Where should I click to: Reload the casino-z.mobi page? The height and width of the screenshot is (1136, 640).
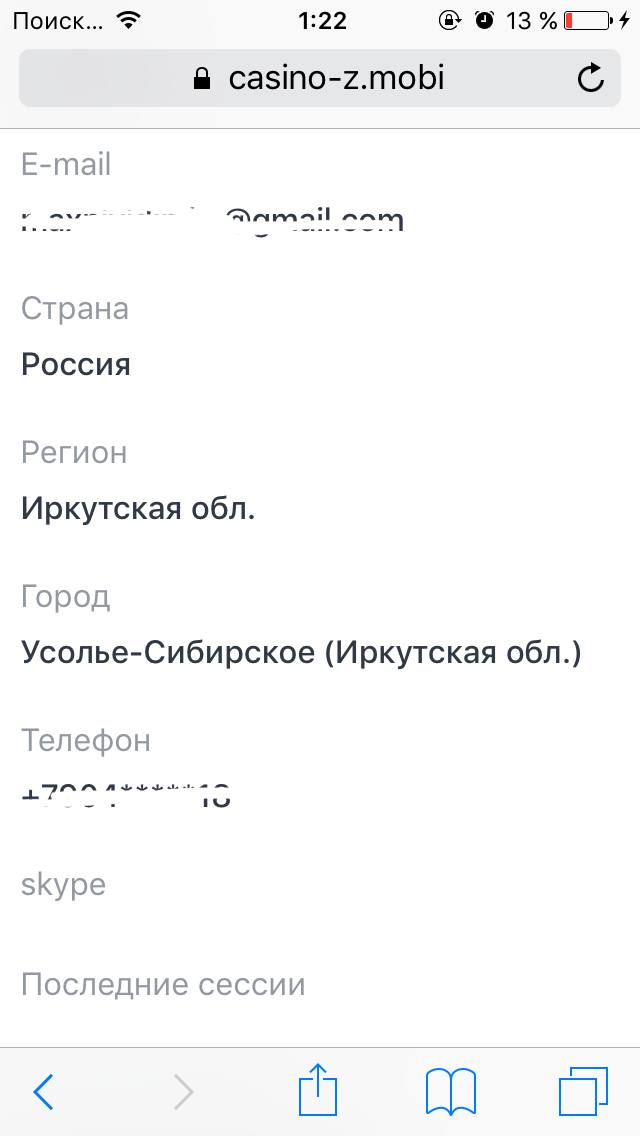tap(592, 78)
